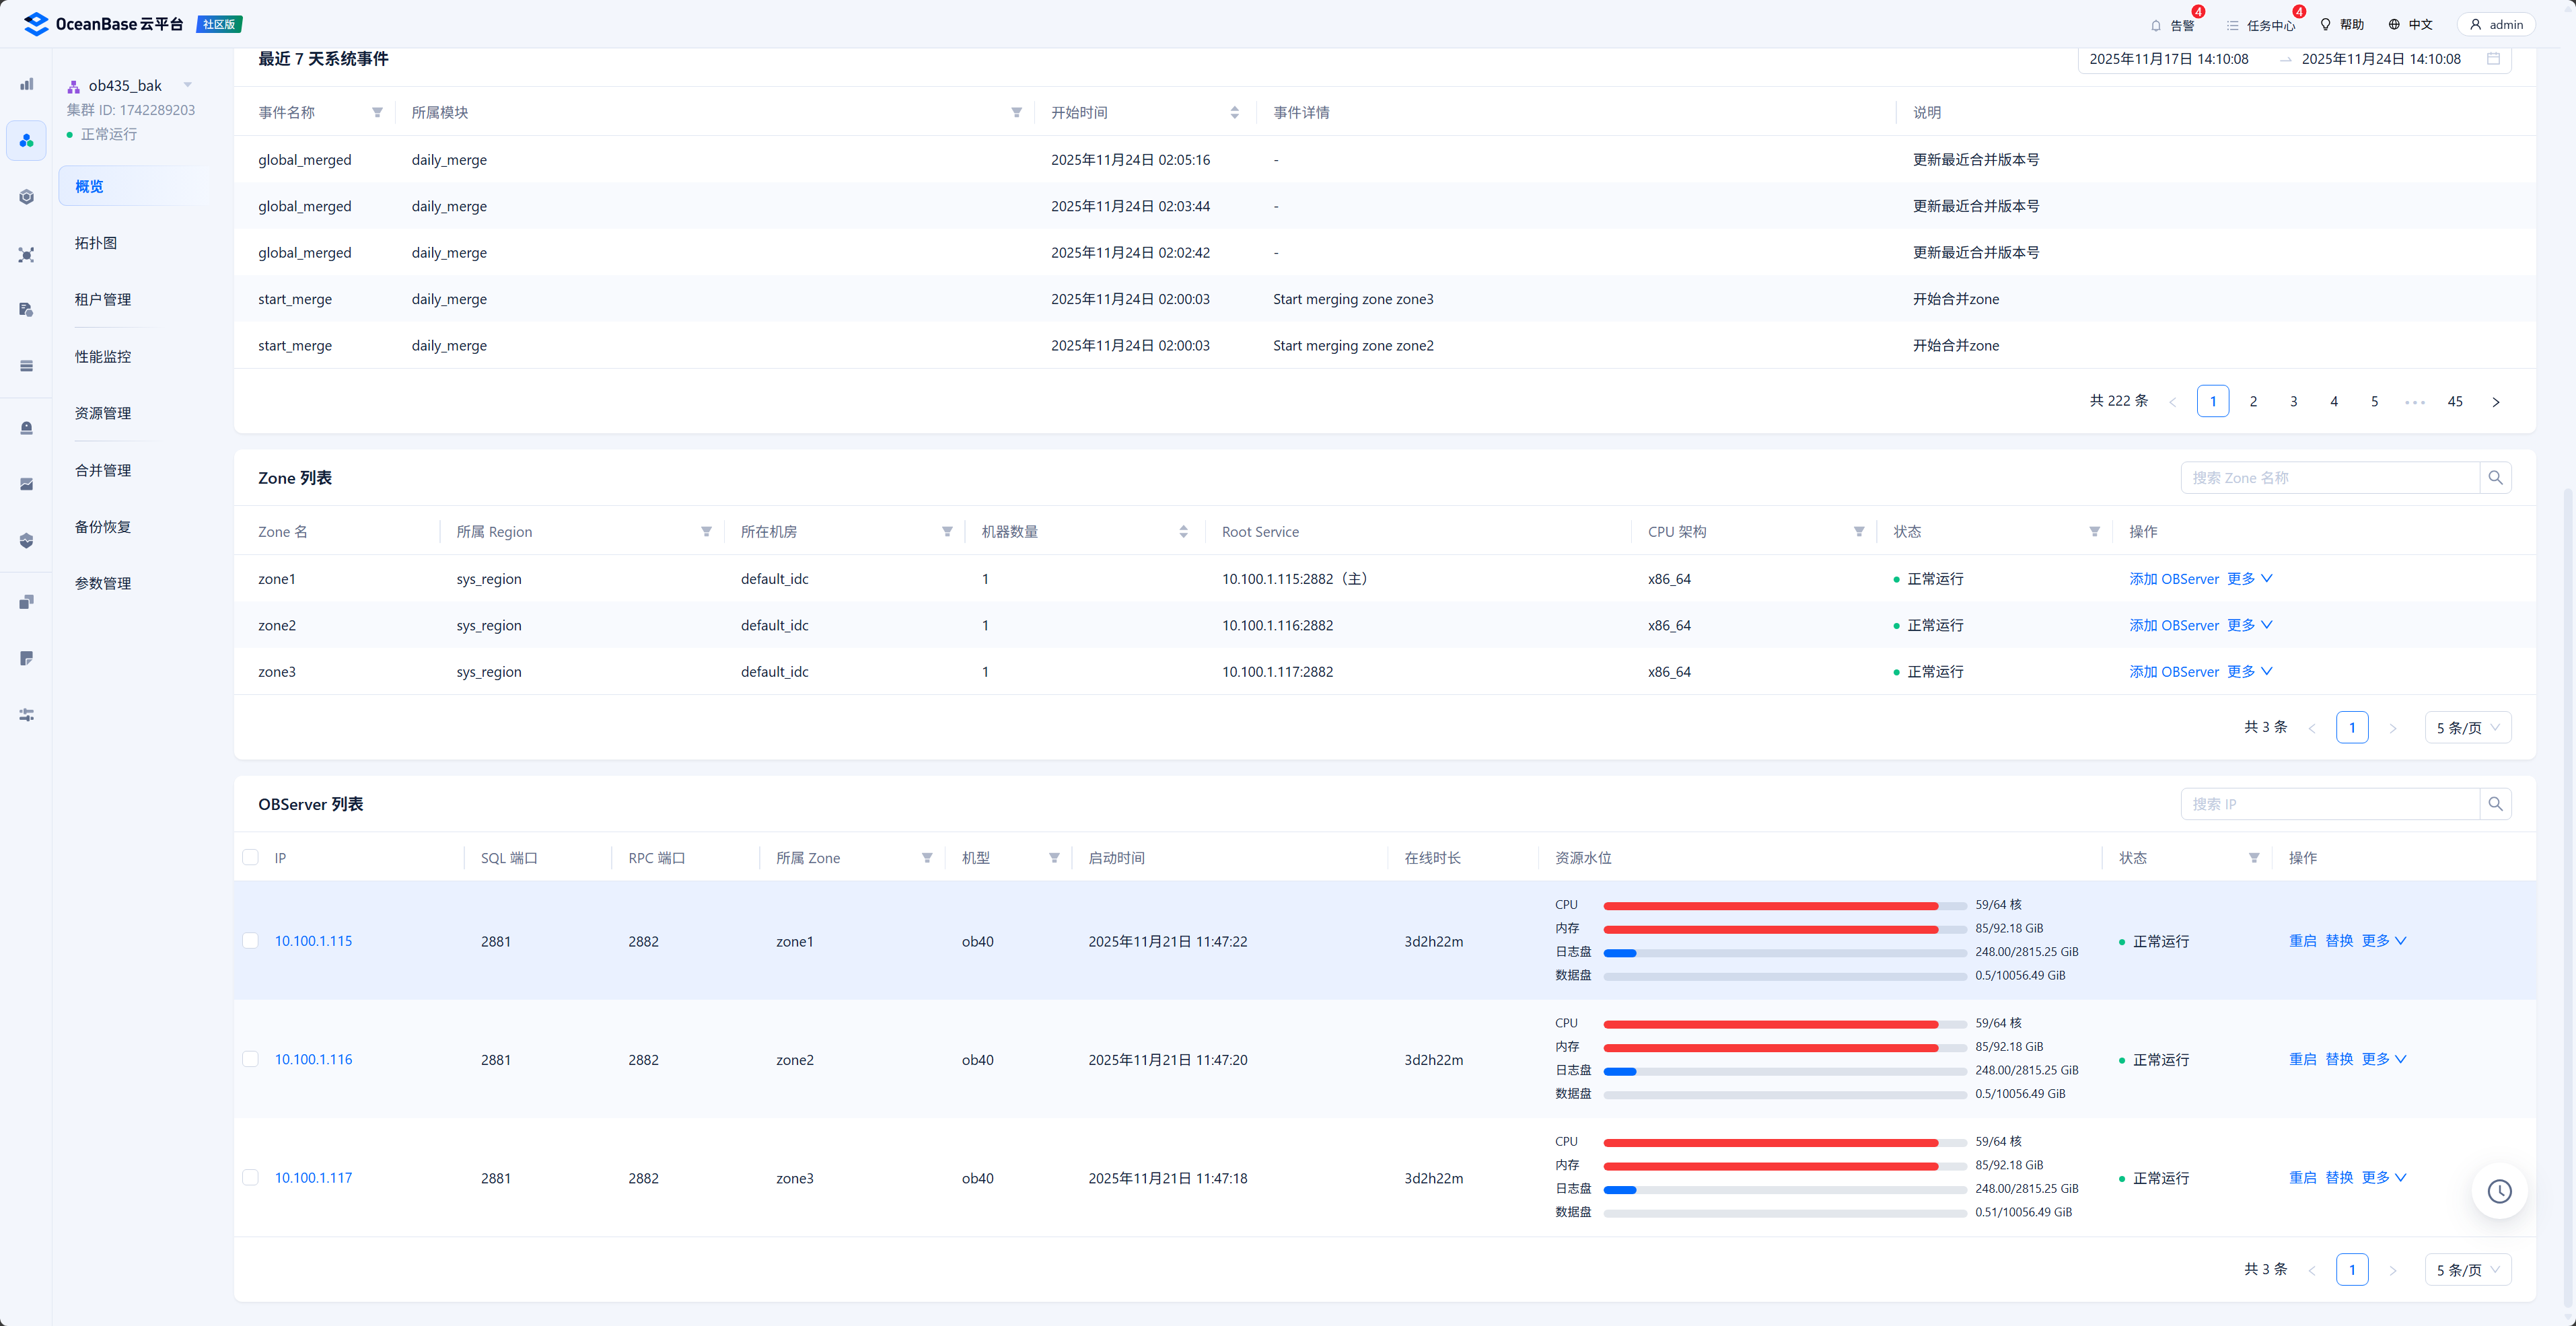Go to page 3 of system events
The image size is (2576, 1326).
tap(2293, 401)
